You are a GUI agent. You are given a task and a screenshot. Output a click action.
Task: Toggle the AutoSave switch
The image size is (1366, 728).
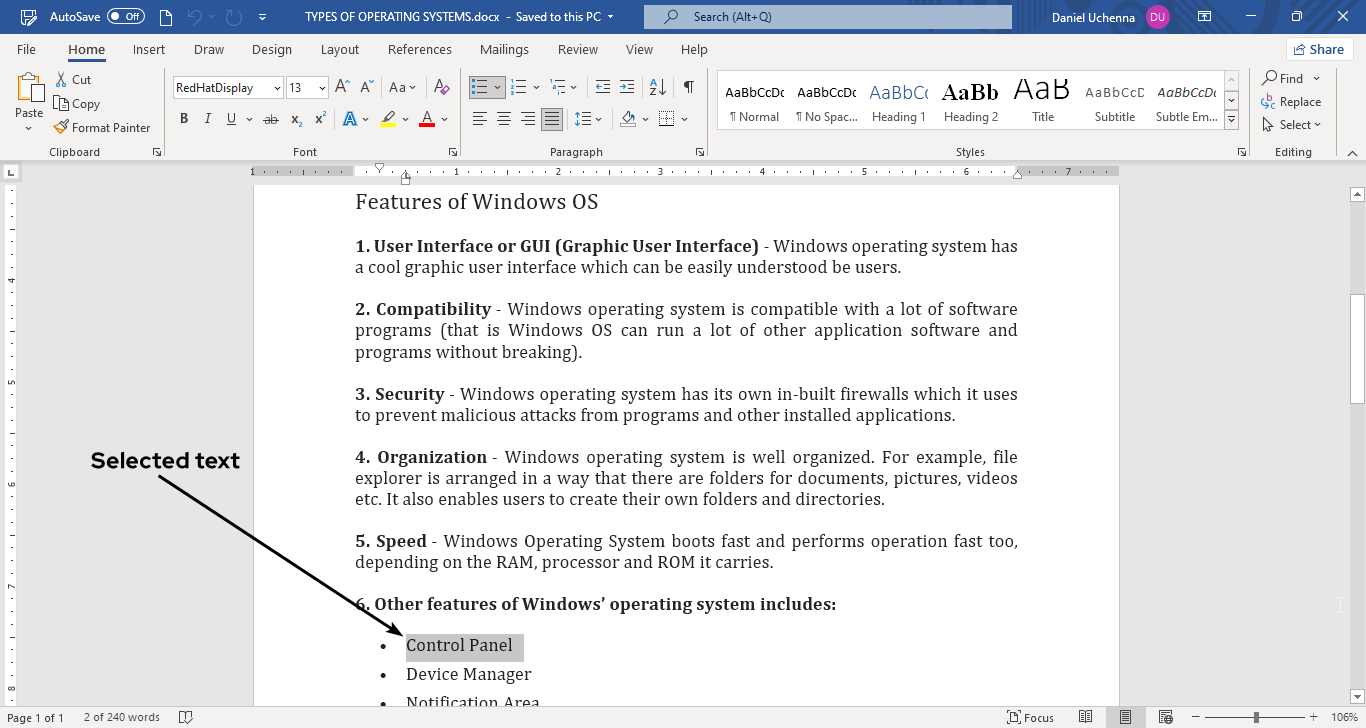point(126,17)
